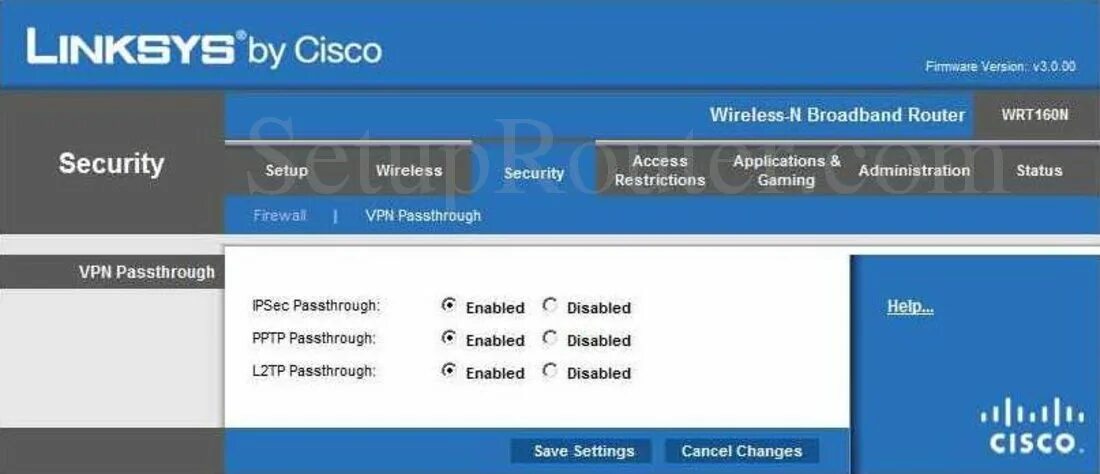Open the Firewall sub-menu
Image resolution: width=1100 pixels, height=474 pixels.
(x=279, y=216)
